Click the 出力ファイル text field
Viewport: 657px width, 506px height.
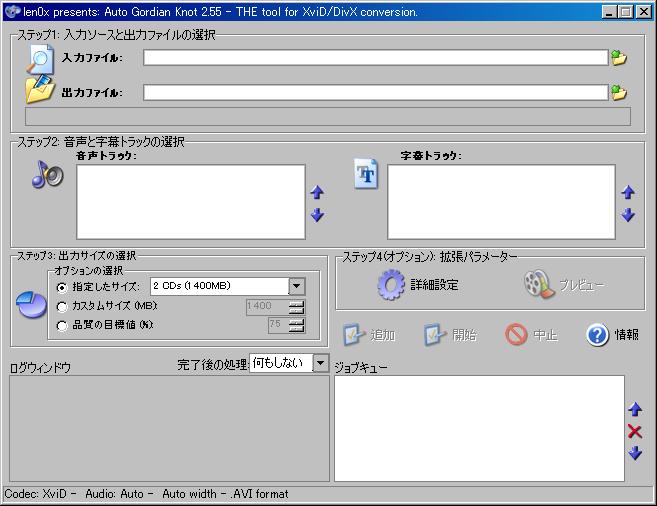point(375,92)
